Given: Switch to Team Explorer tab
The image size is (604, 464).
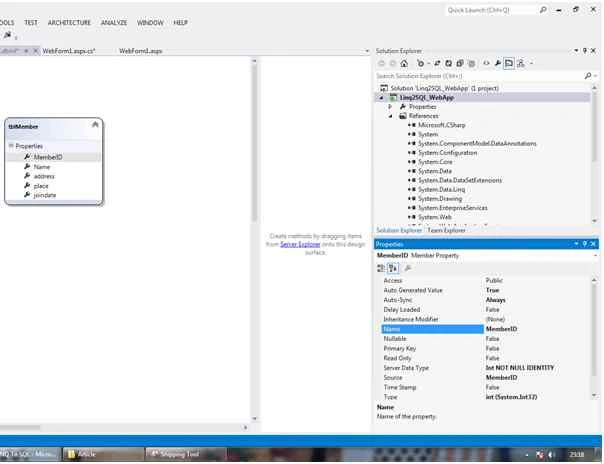Looking at the screenshot, I should [x=446, y=230].
